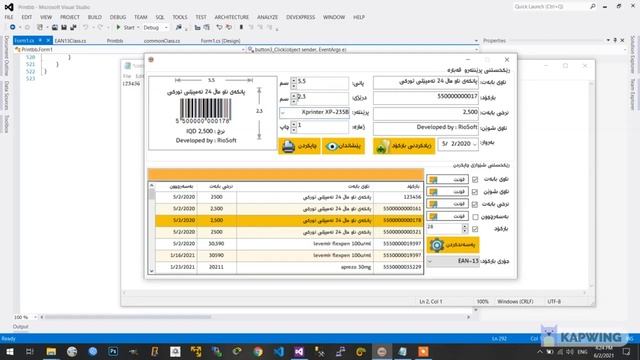This screenshot has width=640, height=360.
Task: Open font picker for ناوی بابەت row
Action: [447, 179]
